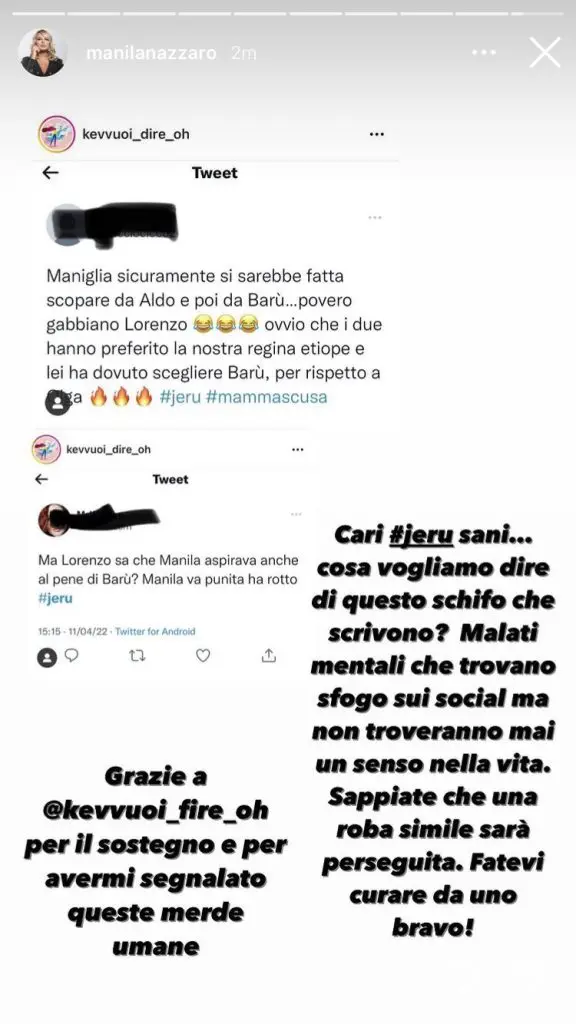Tap the reply speech bubble icon

(x=72, y=655)
